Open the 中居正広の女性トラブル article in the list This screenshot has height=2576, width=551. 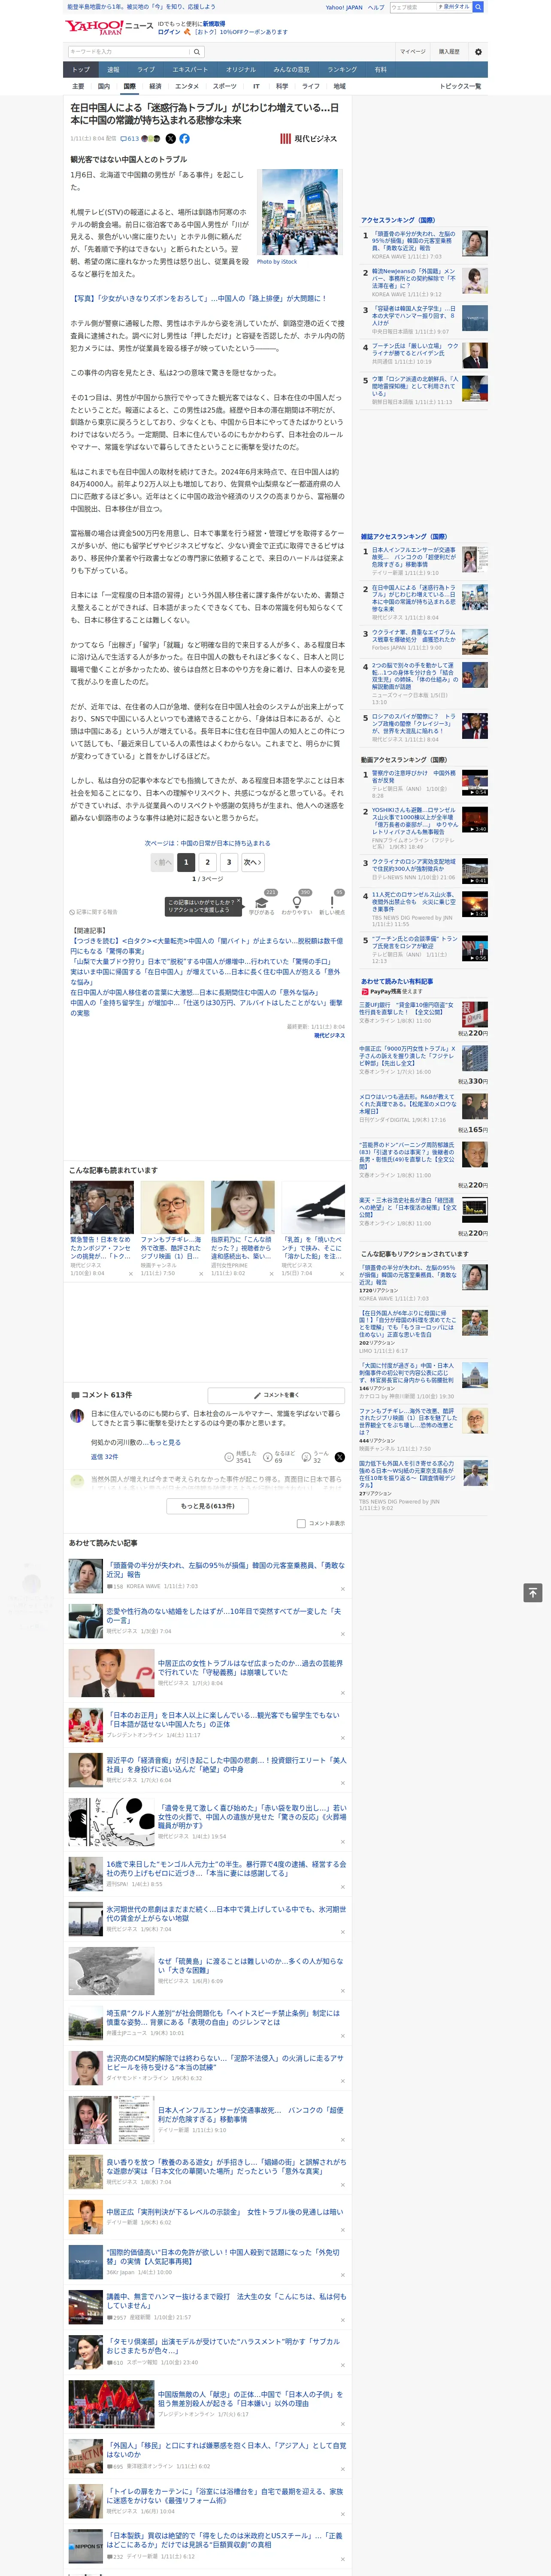[x=250, y=1667]
